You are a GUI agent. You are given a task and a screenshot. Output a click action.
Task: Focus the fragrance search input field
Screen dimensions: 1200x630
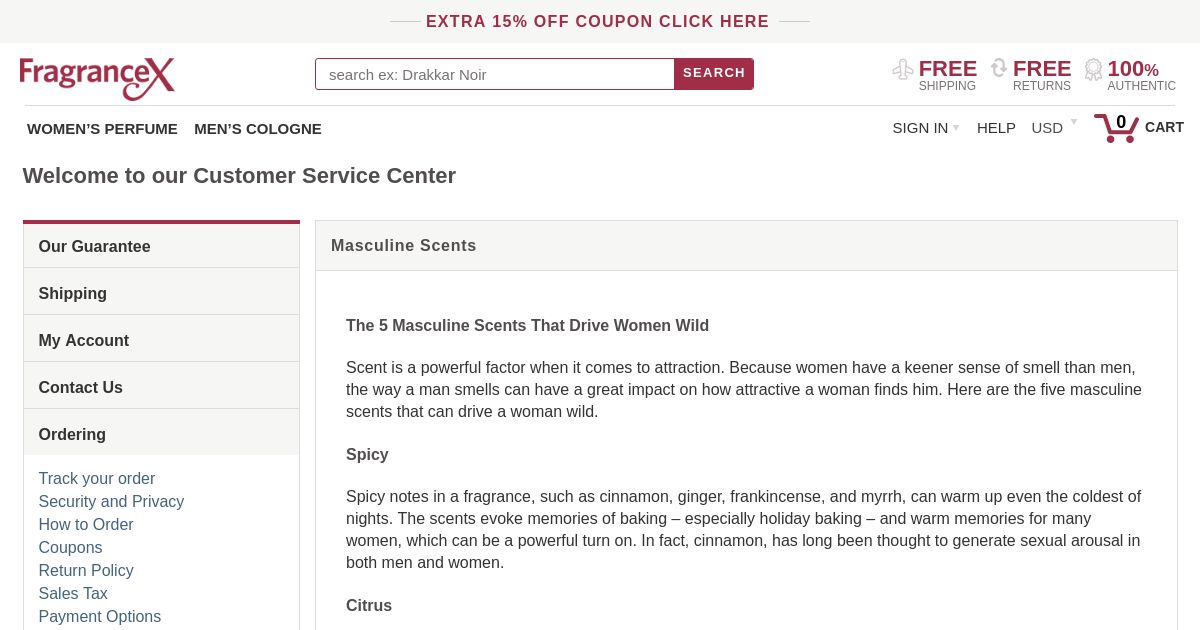click(x=495, y=74)
